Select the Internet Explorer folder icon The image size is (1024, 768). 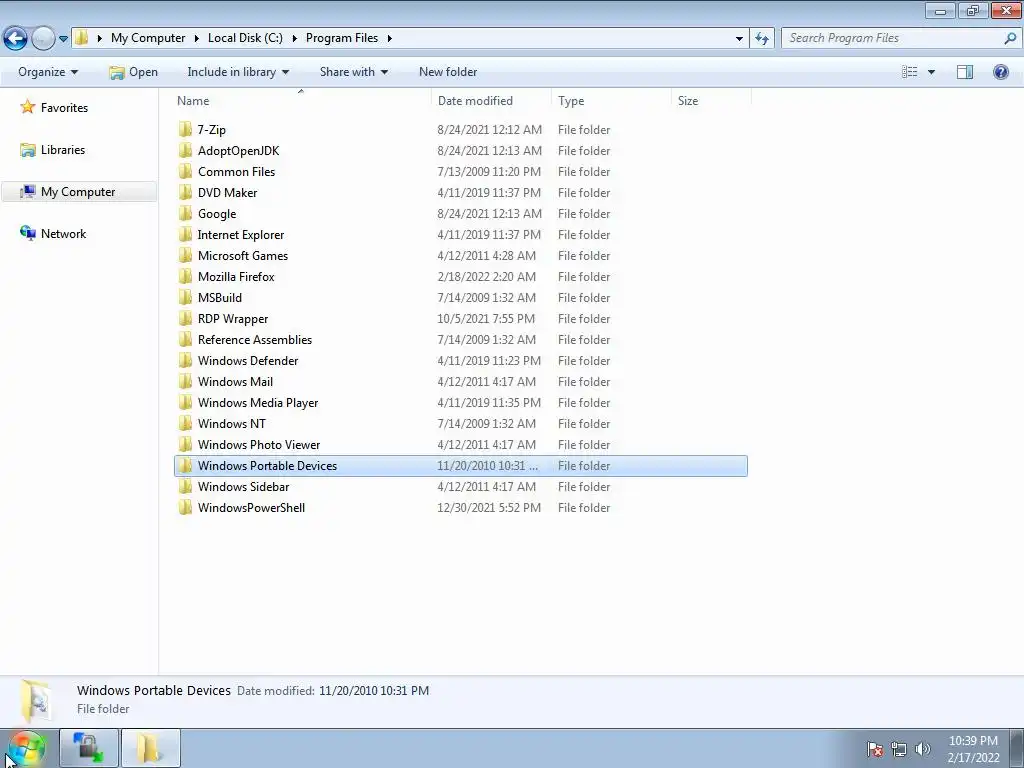click(185, 234)
